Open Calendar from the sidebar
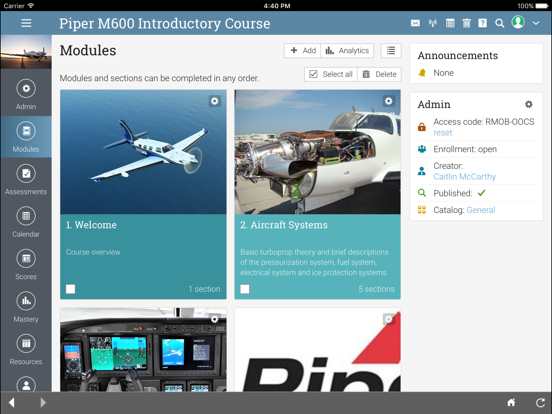 pos(26,222)
